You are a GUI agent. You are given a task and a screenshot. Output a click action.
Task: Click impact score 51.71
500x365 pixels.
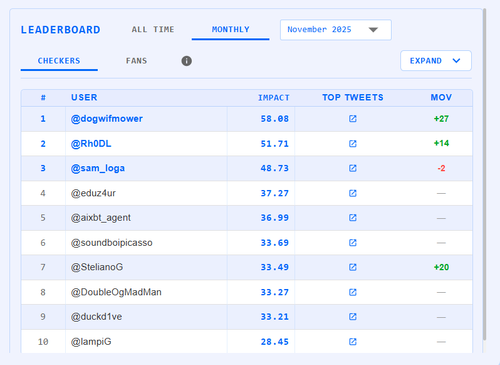click(275, 144)
